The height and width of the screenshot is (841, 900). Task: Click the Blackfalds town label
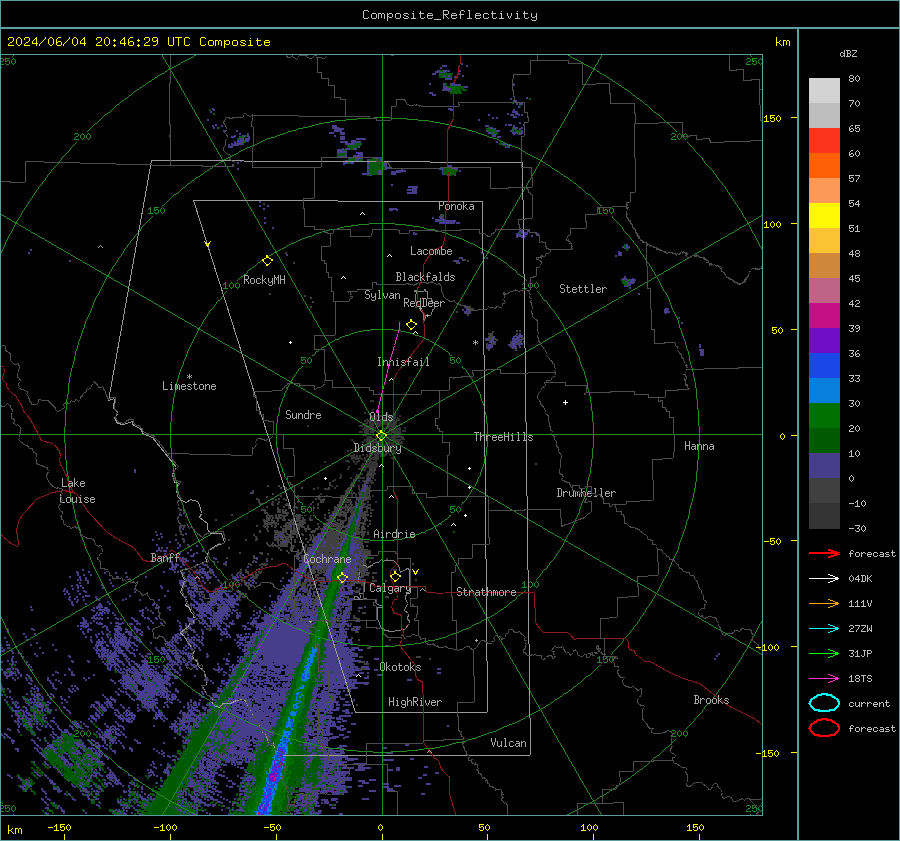click(425, 277)
